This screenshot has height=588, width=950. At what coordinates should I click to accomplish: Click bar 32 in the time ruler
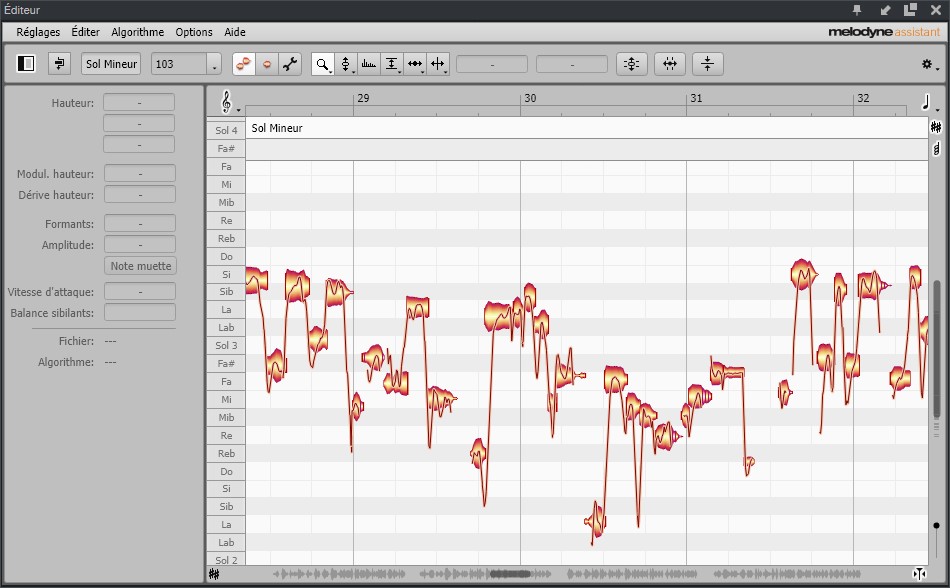863,98
